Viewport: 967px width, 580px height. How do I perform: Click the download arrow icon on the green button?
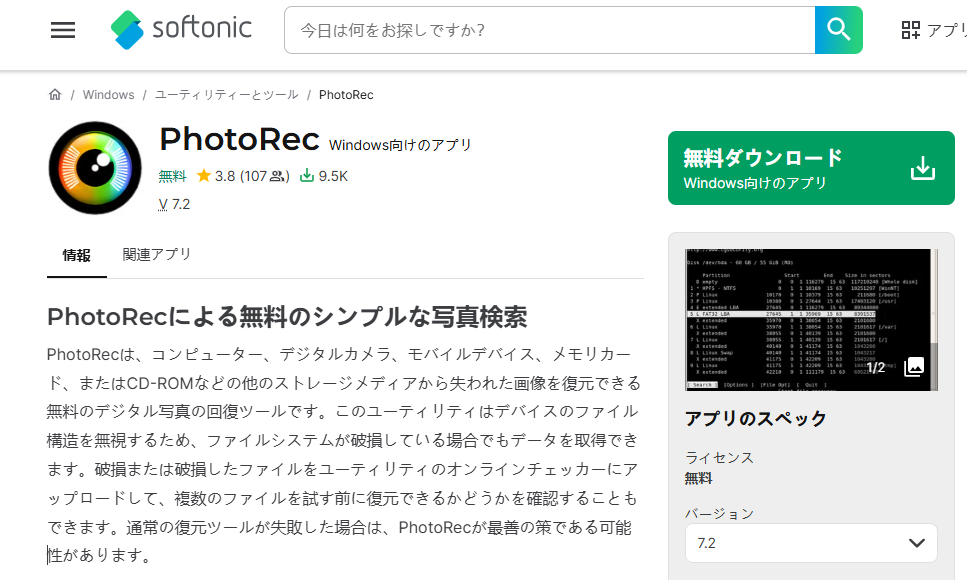920,168
